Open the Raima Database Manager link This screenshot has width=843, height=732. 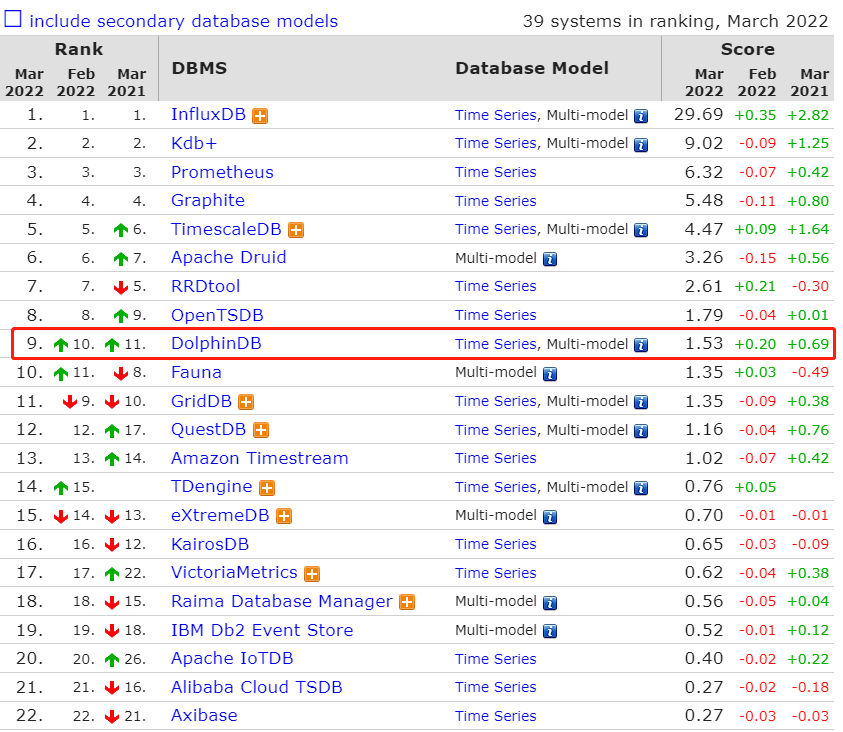click(282, 601)
